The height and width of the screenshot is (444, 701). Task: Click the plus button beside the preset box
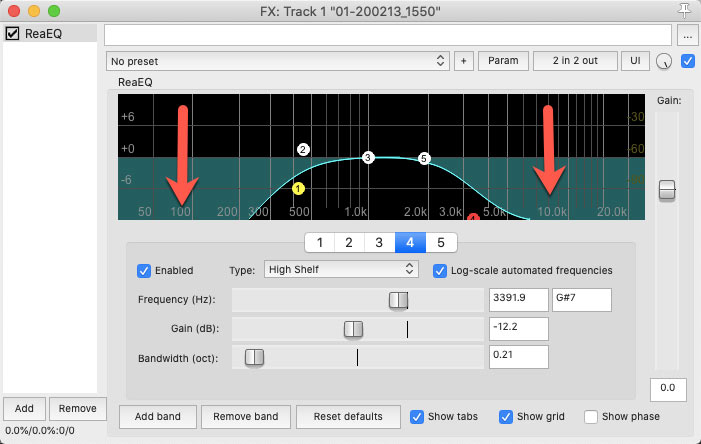(x=463, y=61)
